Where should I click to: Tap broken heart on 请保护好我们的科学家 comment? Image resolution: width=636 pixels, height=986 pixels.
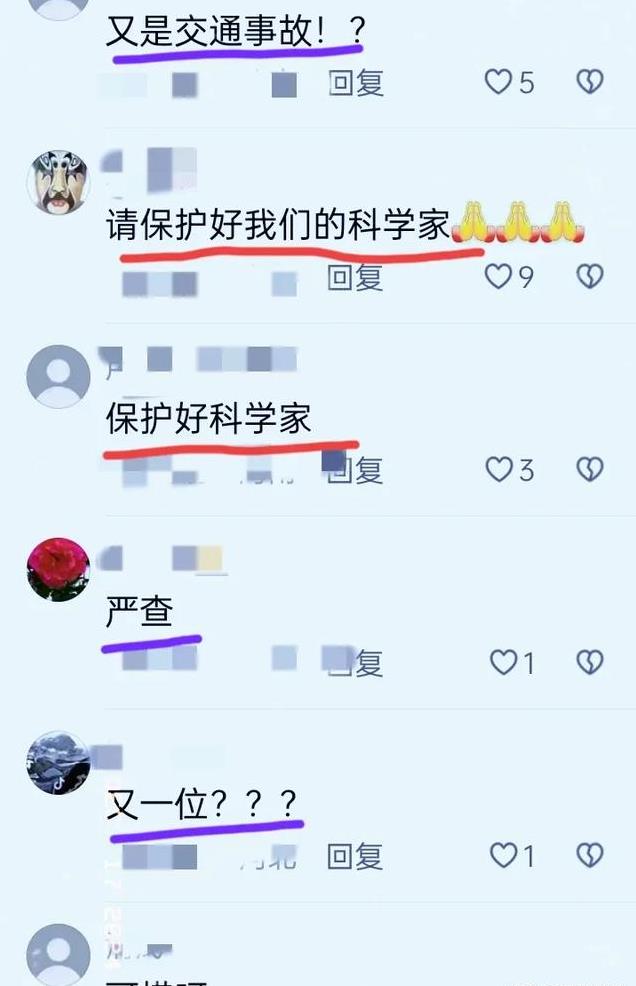[590, 276]
